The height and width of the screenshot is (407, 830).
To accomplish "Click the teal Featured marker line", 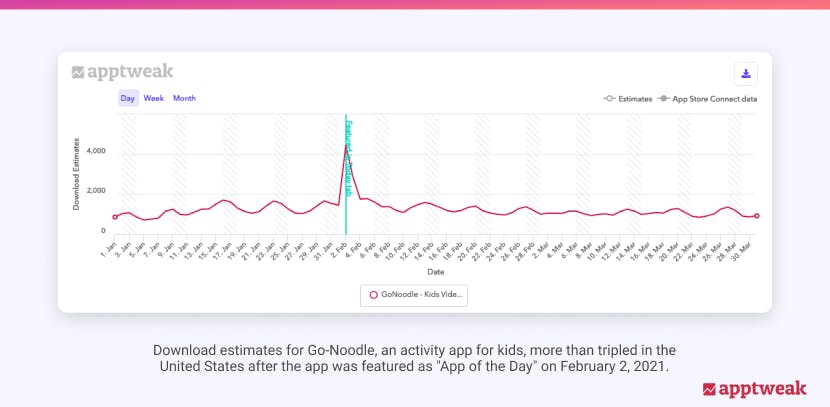I will point(346,180).
